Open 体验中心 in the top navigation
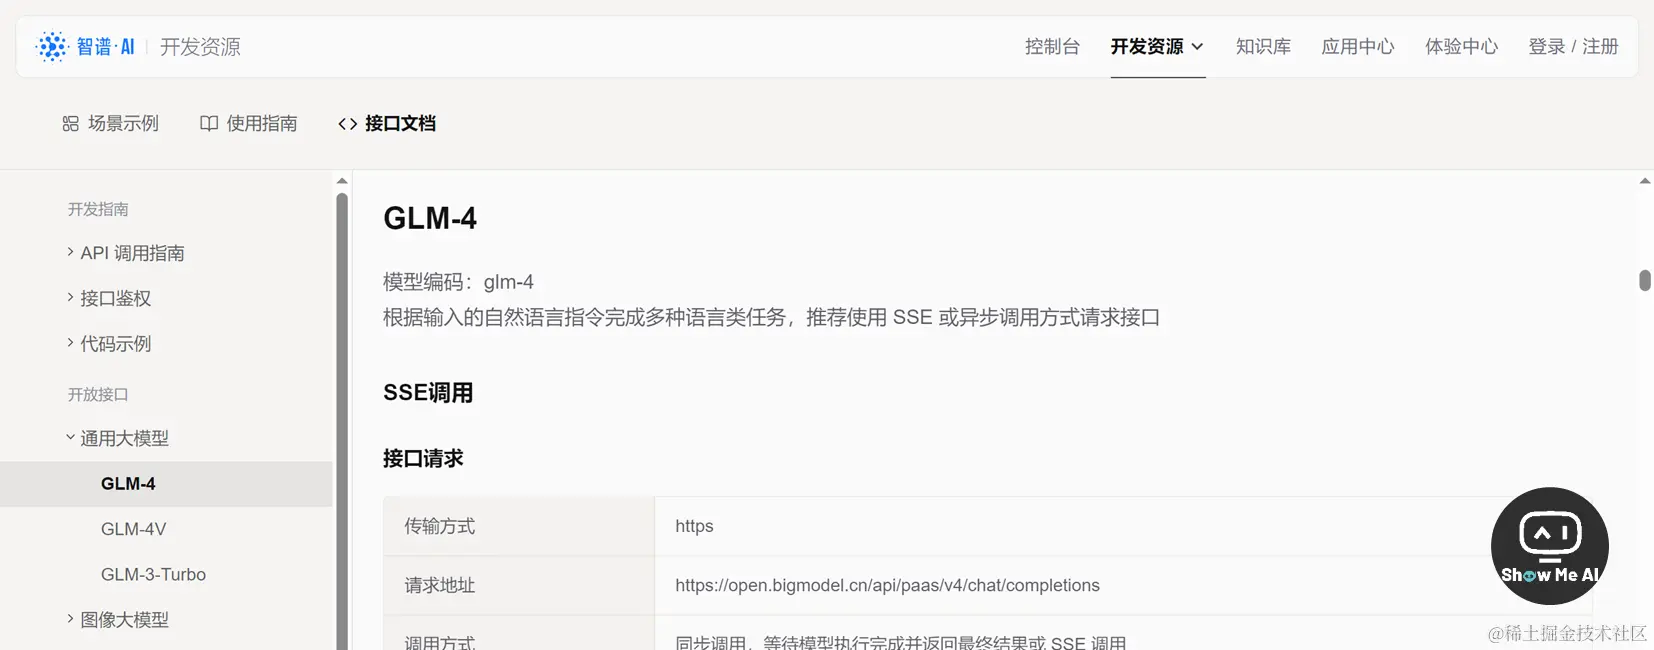 coord(1461,47)
